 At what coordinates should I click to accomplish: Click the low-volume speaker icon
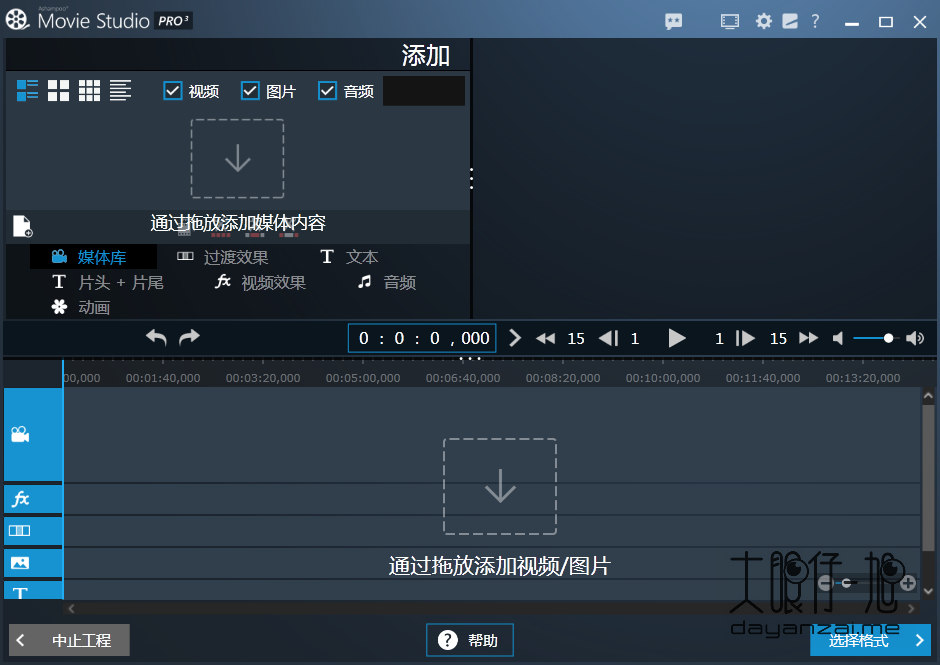point(838,339)
